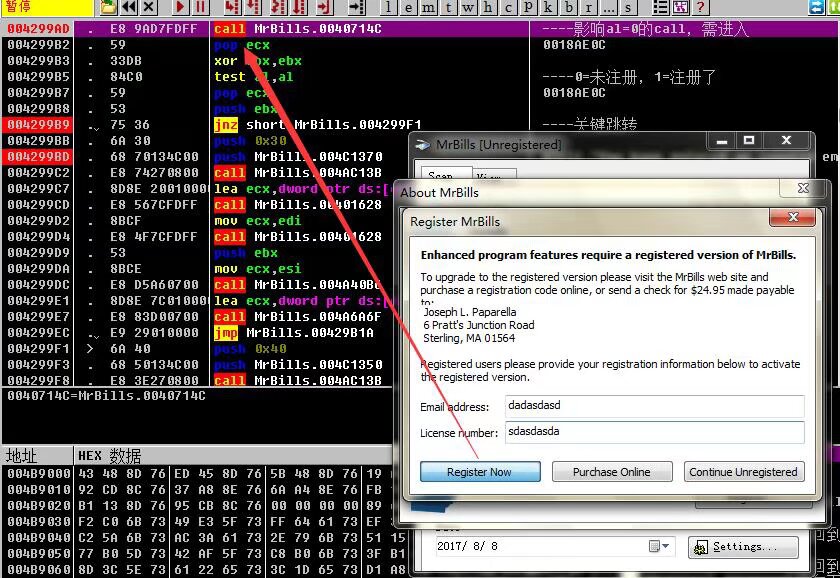
Task: Show Windows list via the 'w' button
Action: coord(468,7)
